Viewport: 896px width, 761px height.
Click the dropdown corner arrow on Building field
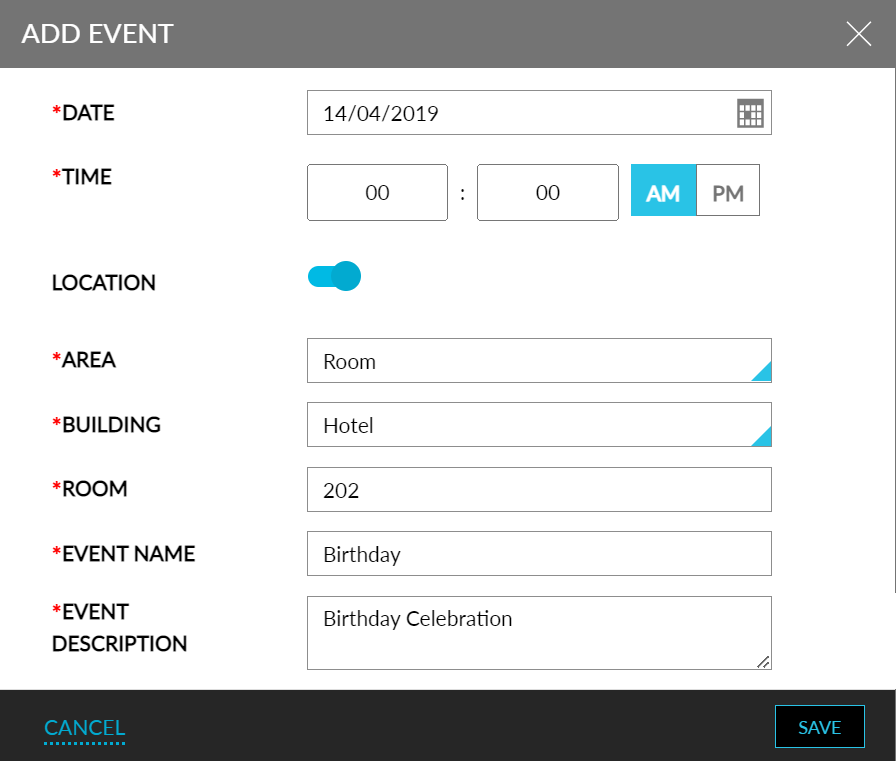pyautogui.click(x=765, y=436)
